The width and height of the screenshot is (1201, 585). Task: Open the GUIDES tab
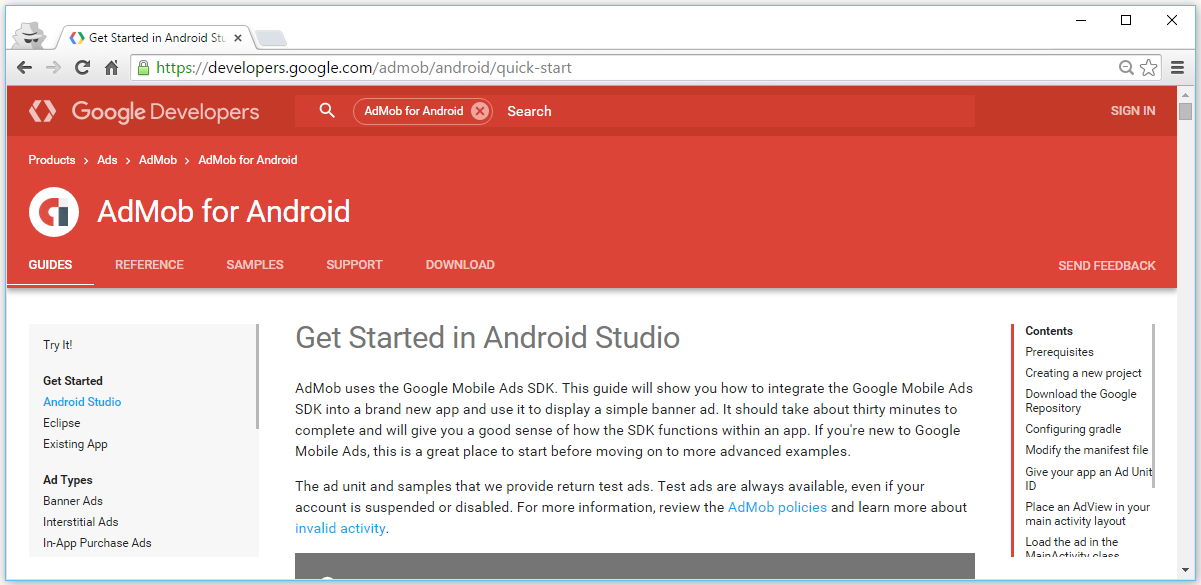50,265
